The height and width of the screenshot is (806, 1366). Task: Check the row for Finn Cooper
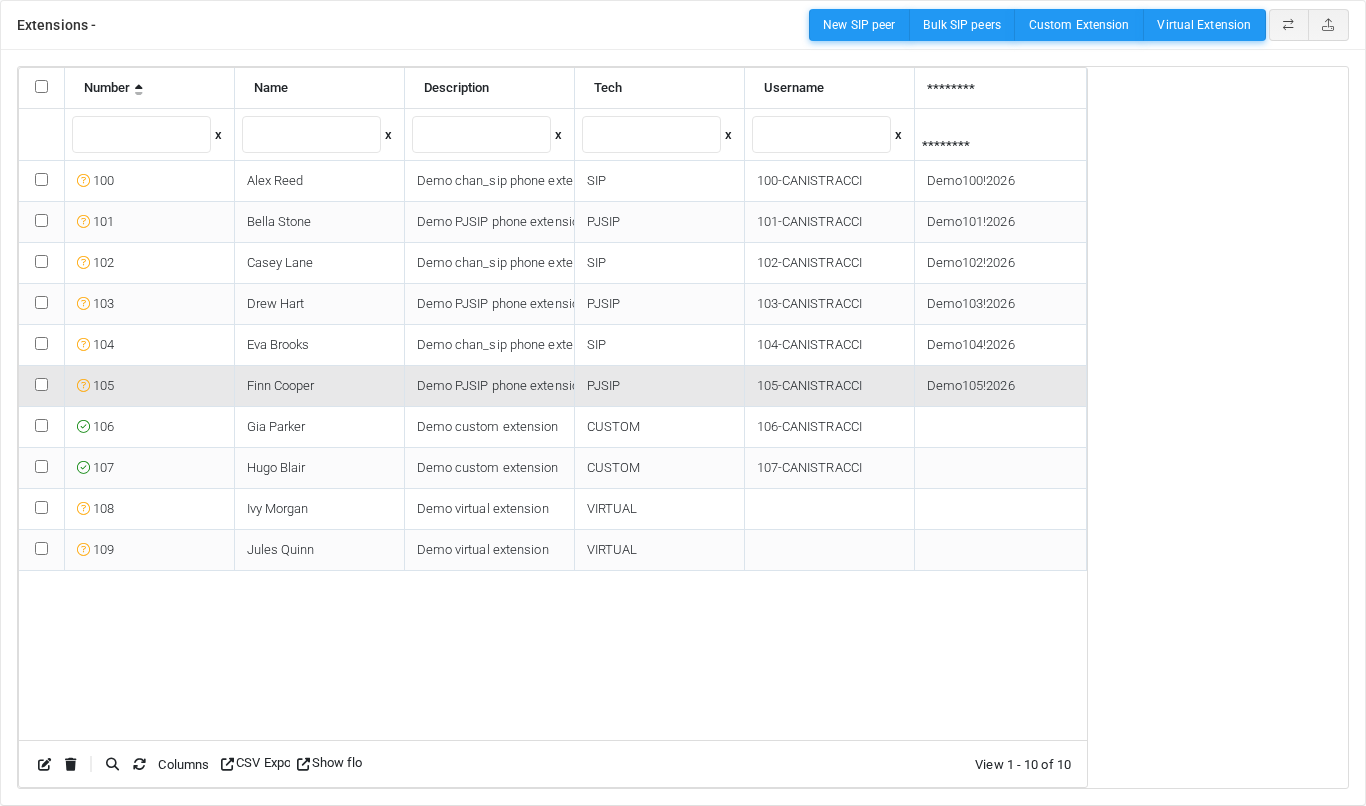[41, 385]
